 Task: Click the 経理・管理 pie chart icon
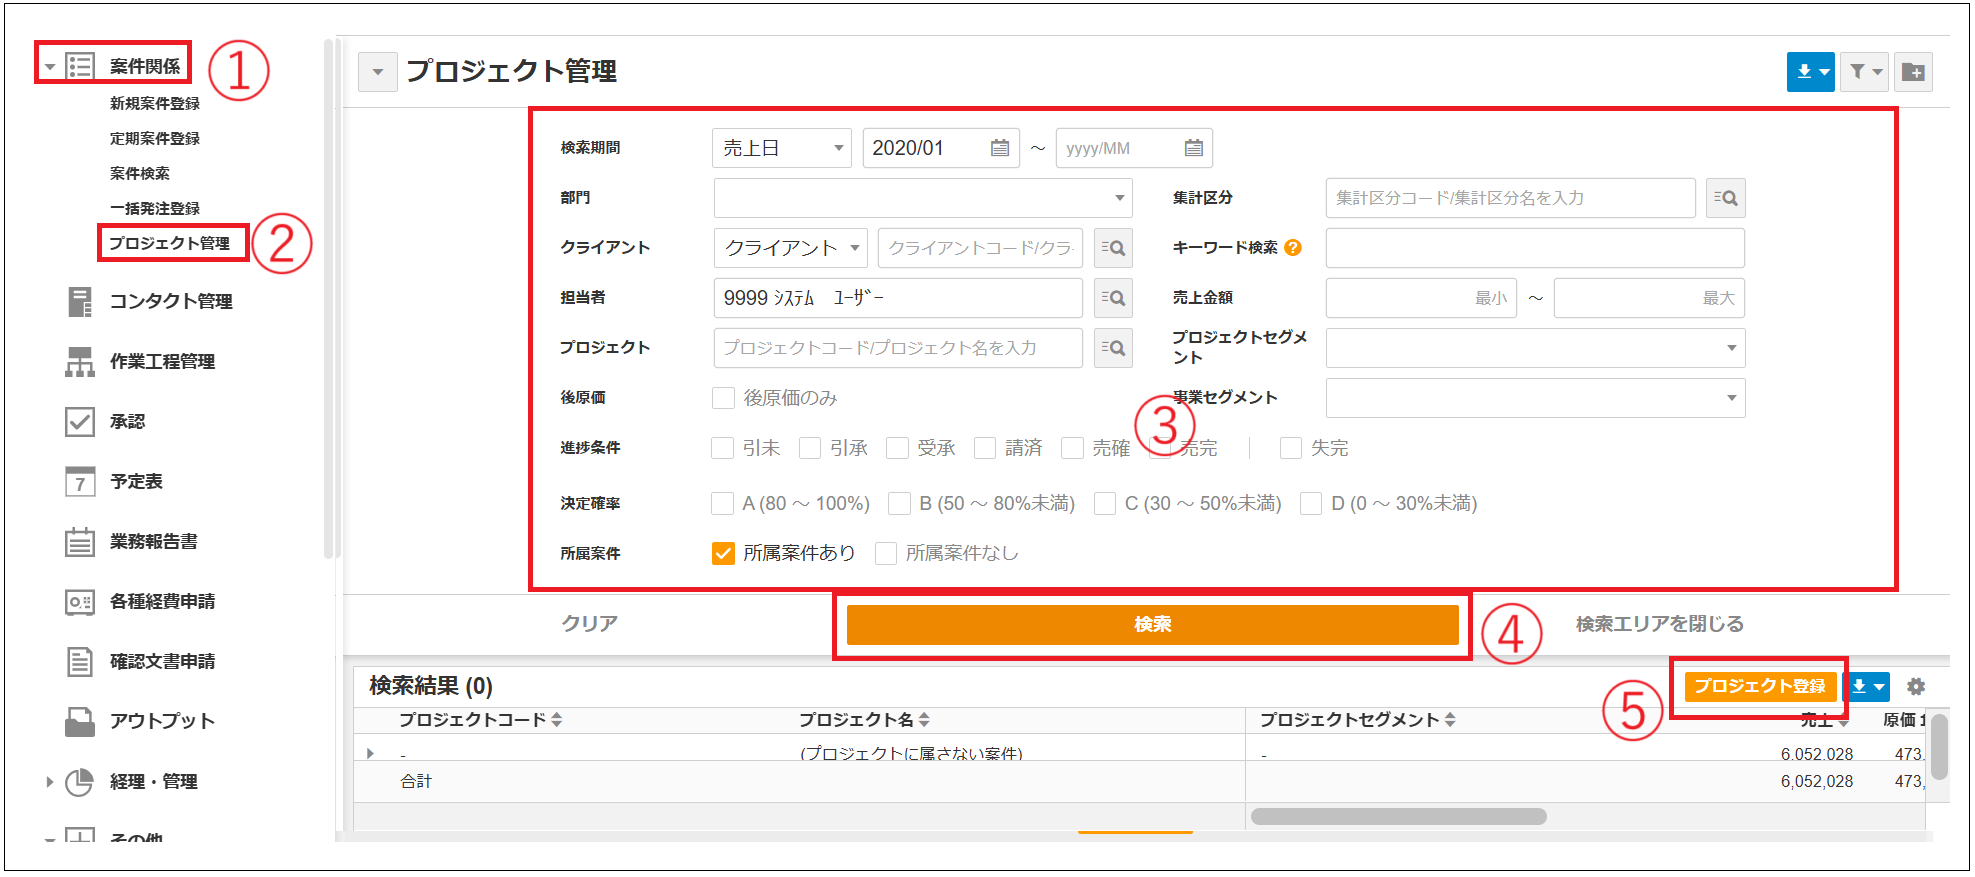pyautogui.click(x=80, y=782)
